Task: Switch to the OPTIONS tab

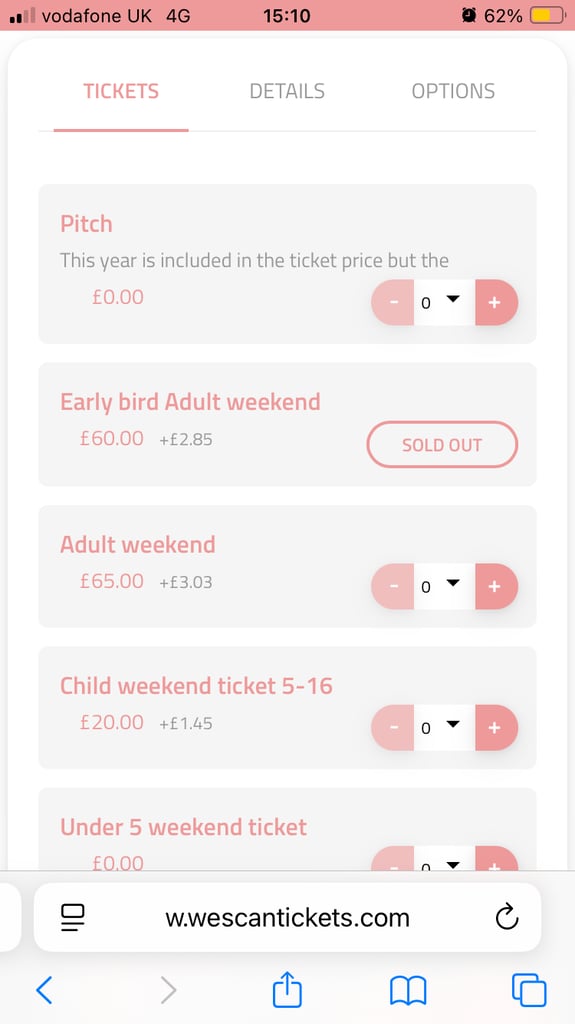Action: pyautogui.click(x=453, y=91)
